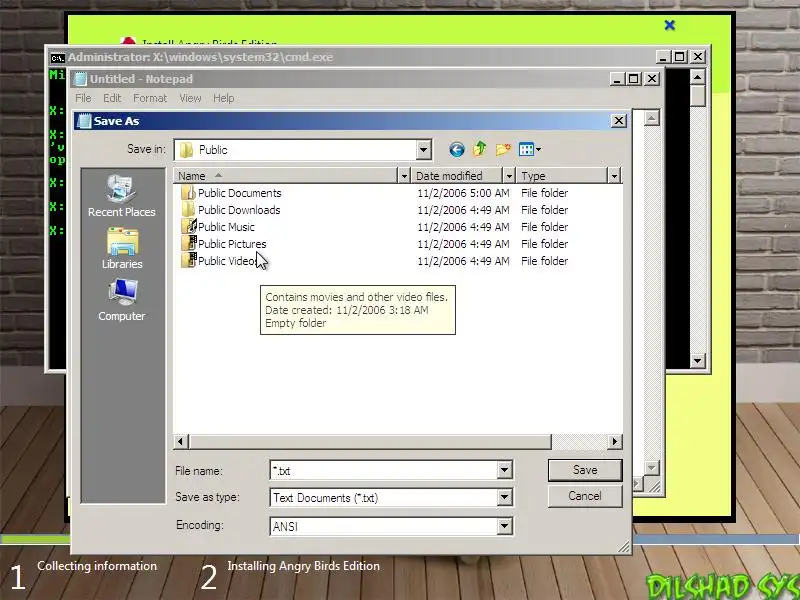Select the Public Videos folder icon

point(189,260)
